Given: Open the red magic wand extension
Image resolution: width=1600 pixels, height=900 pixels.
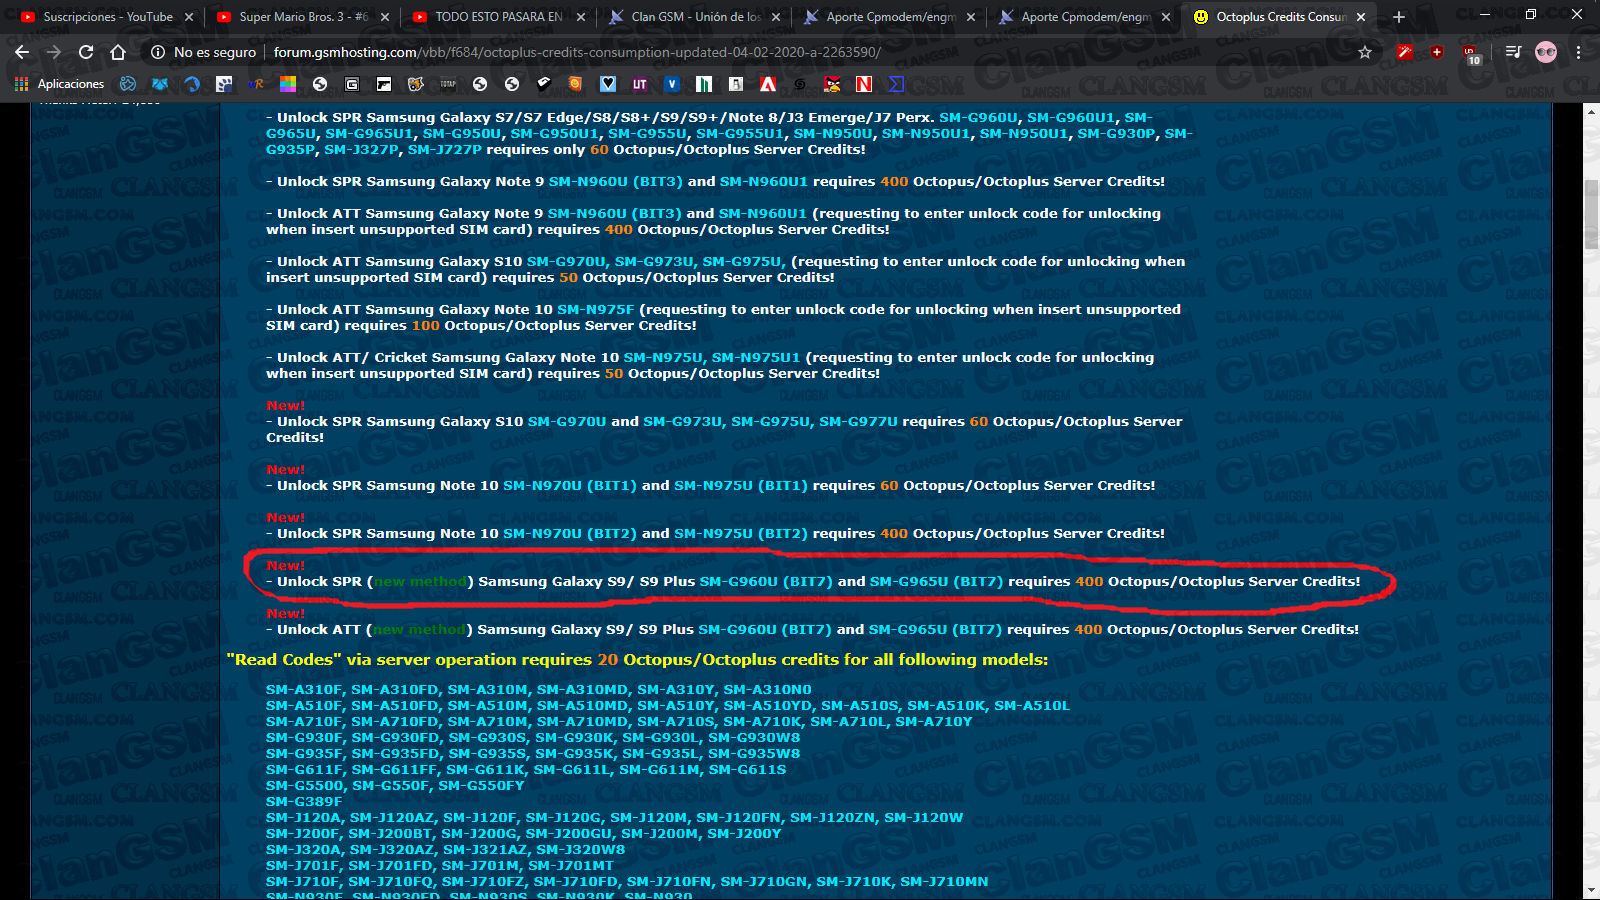Looking at the screenshot, I should click(1405, 52).
